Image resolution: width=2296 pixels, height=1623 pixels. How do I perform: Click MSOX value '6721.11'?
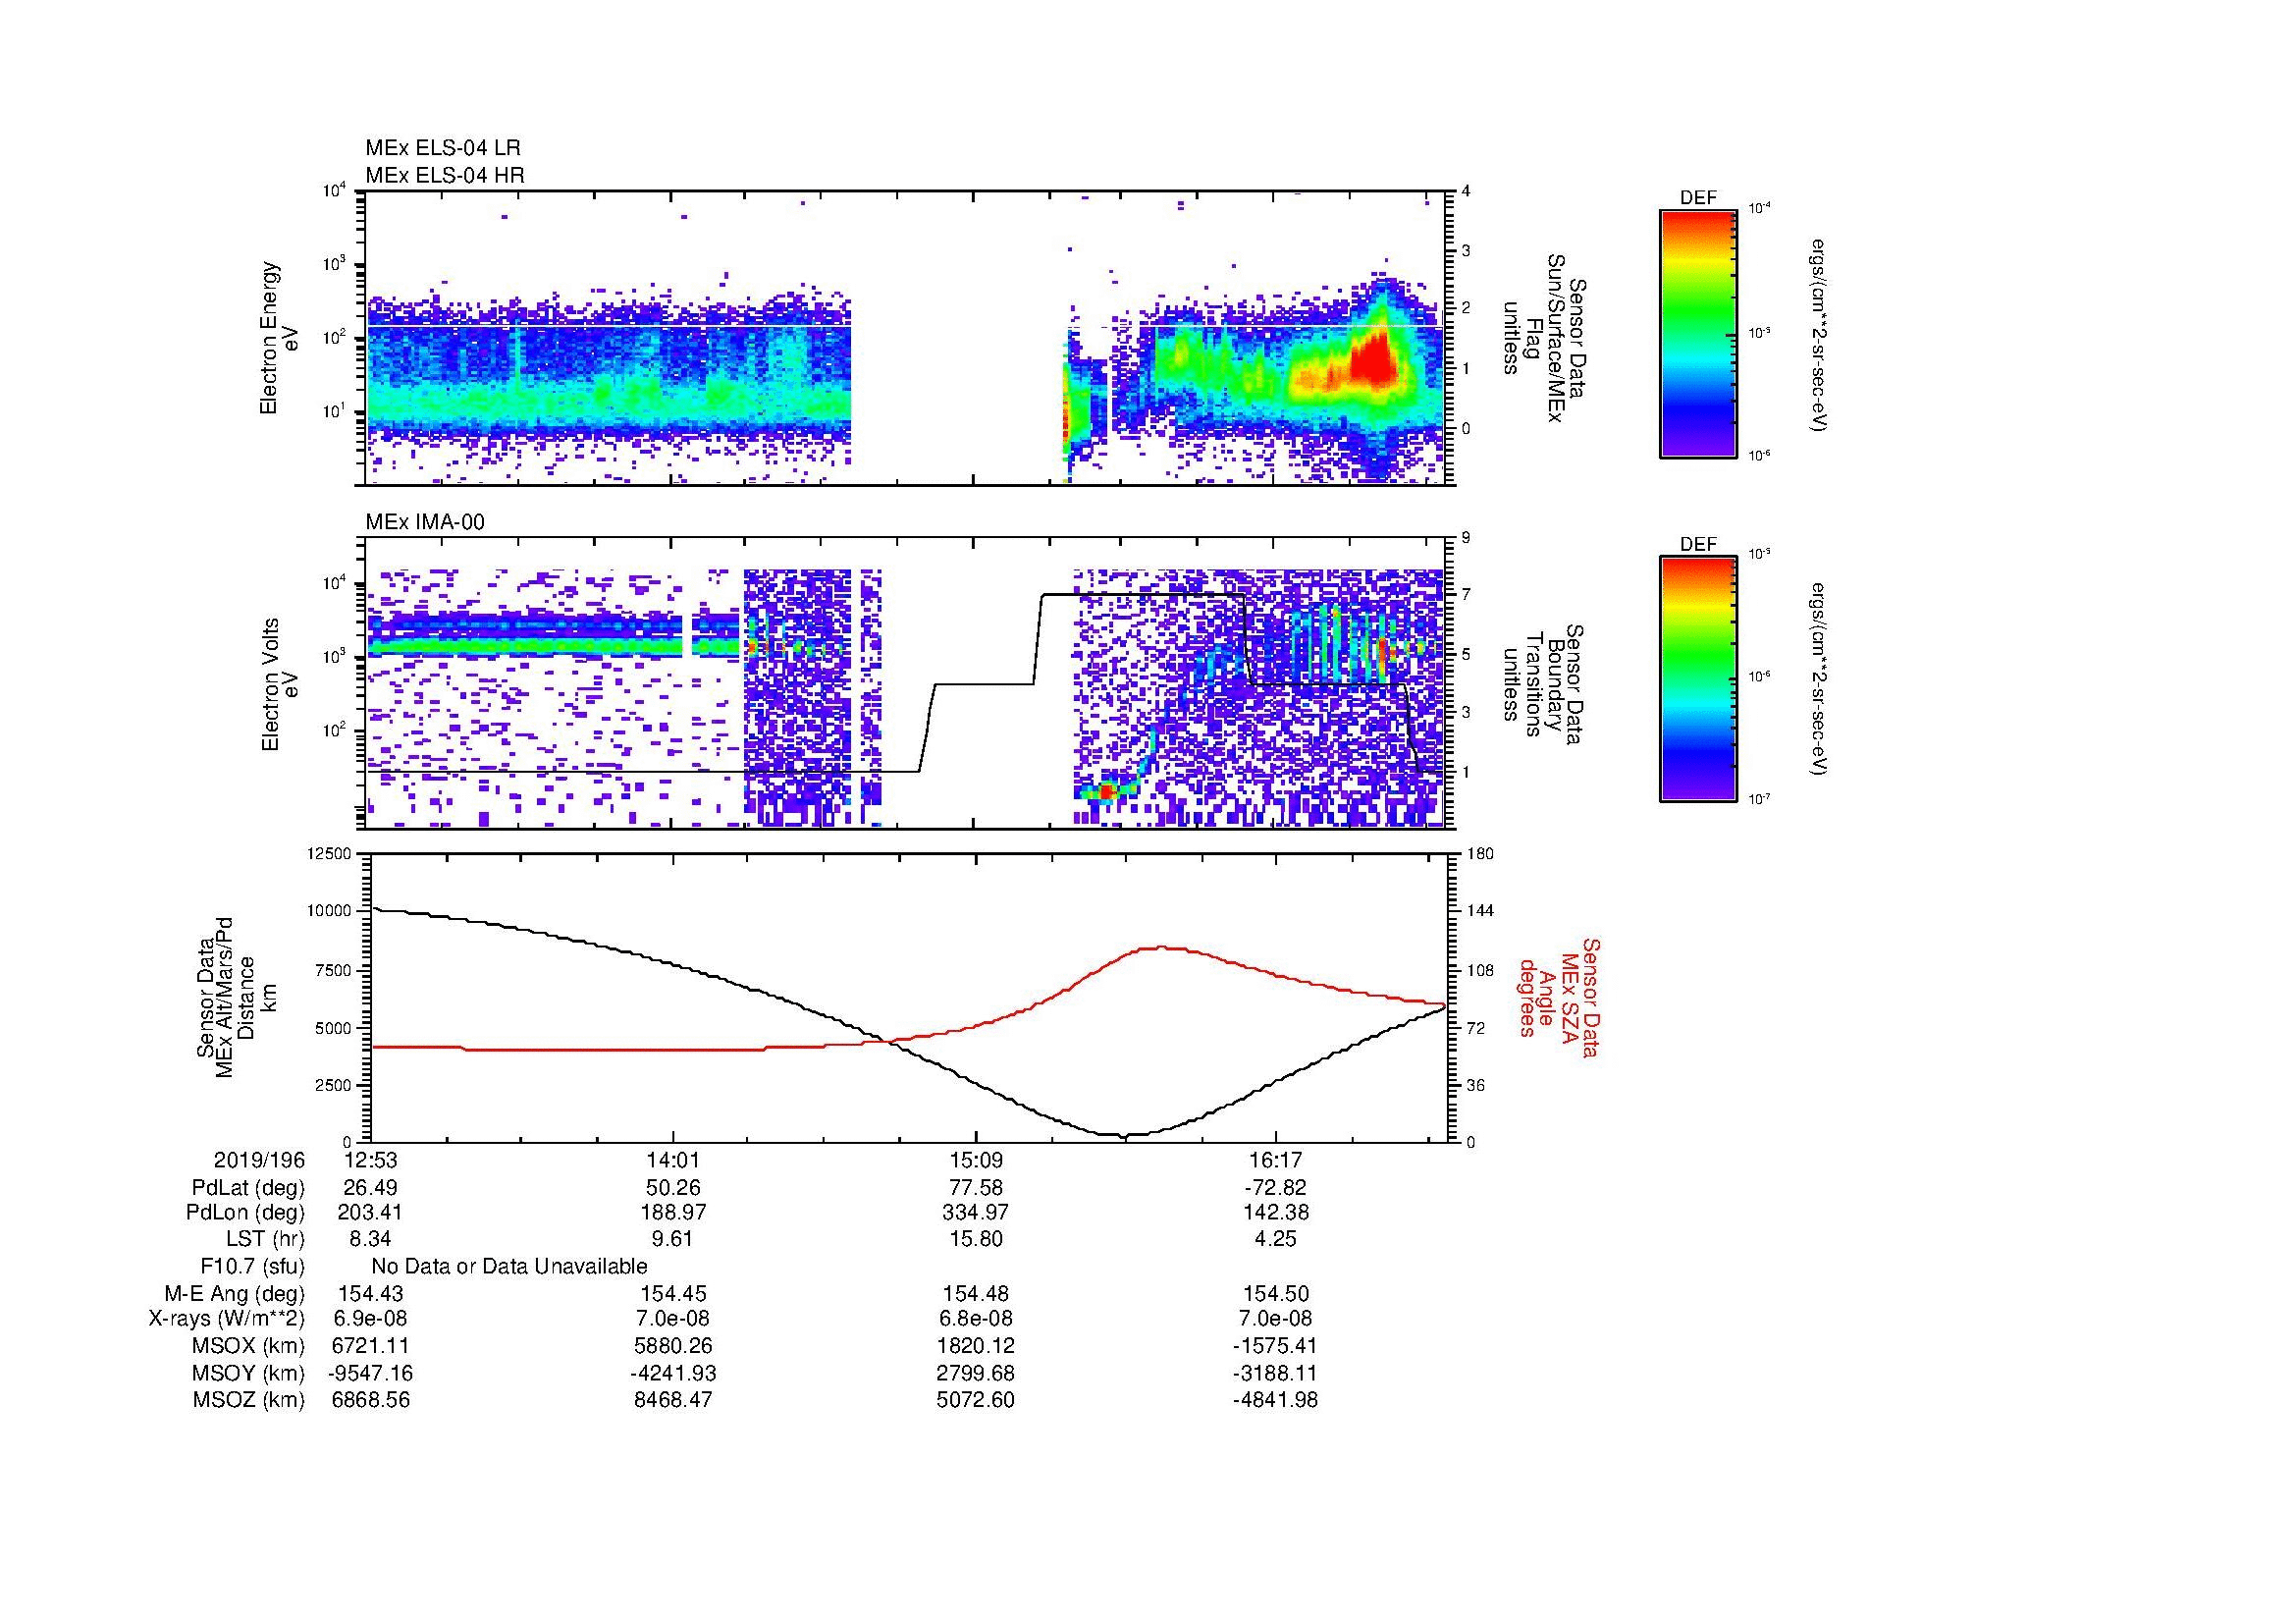pos(370,1346)
